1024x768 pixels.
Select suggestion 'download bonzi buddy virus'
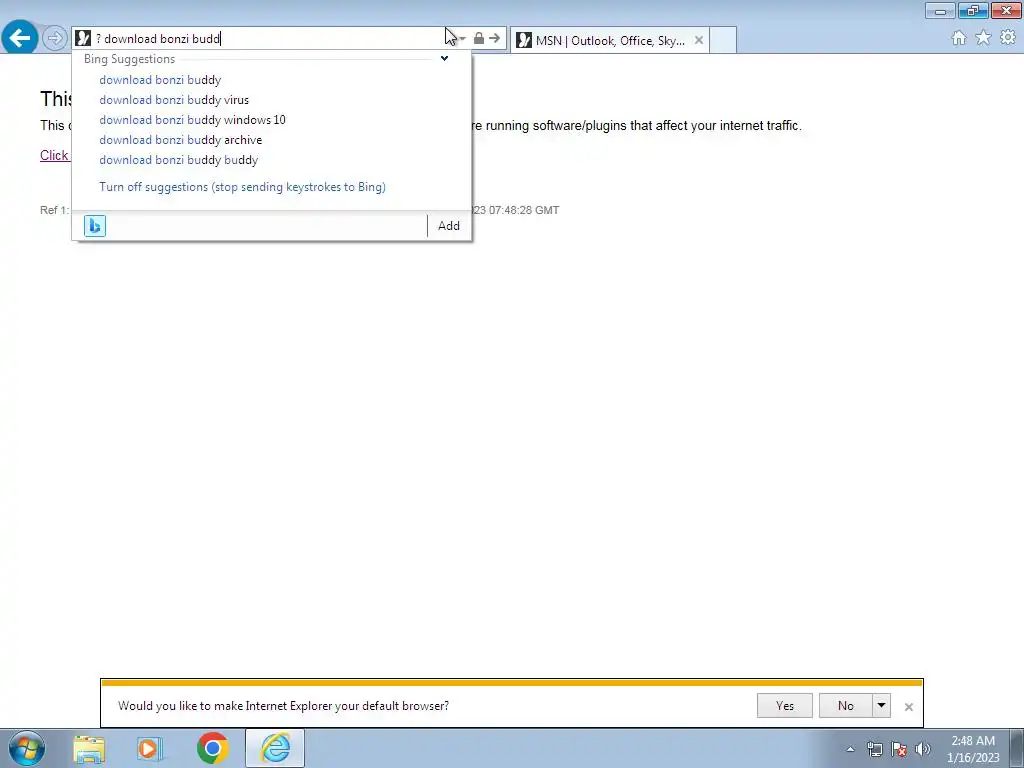tap(174, 100)
